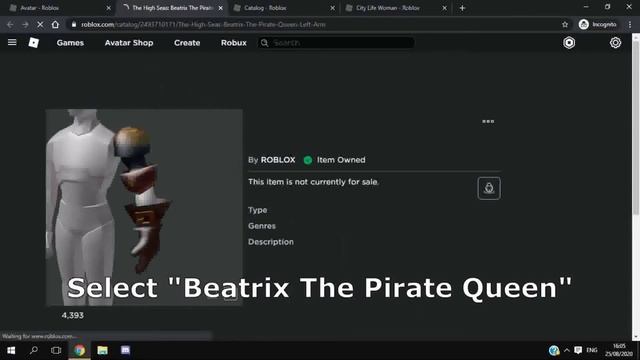The width and height of the screenshot is (640, 360).
Task: Open the settings gear menu
Action: [x=615, y=43]
